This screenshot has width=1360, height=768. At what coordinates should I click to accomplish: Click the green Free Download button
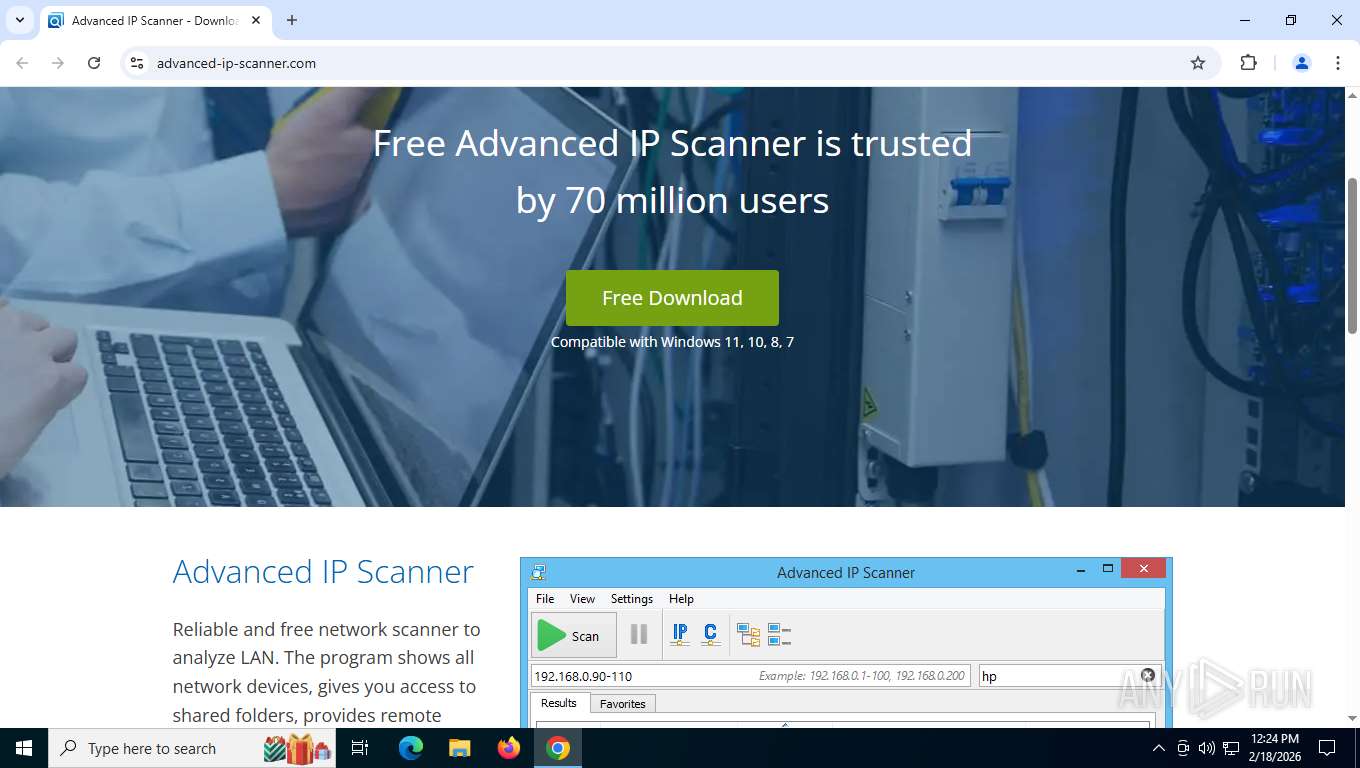(672, 298)
